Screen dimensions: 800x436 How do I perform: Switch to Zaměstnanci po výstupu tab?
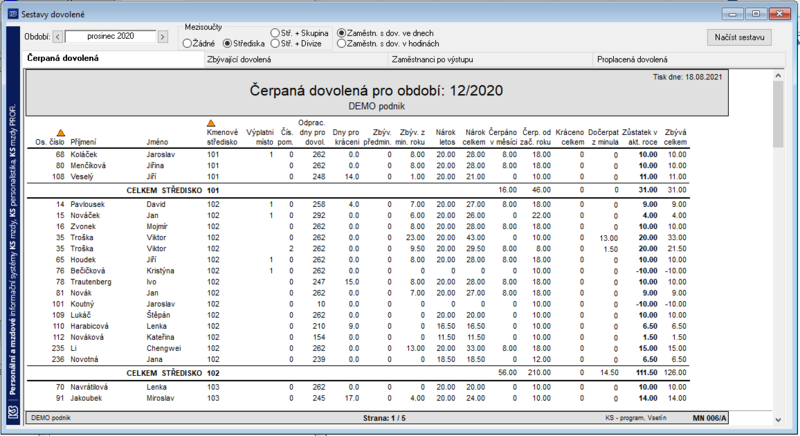(490, 60)
